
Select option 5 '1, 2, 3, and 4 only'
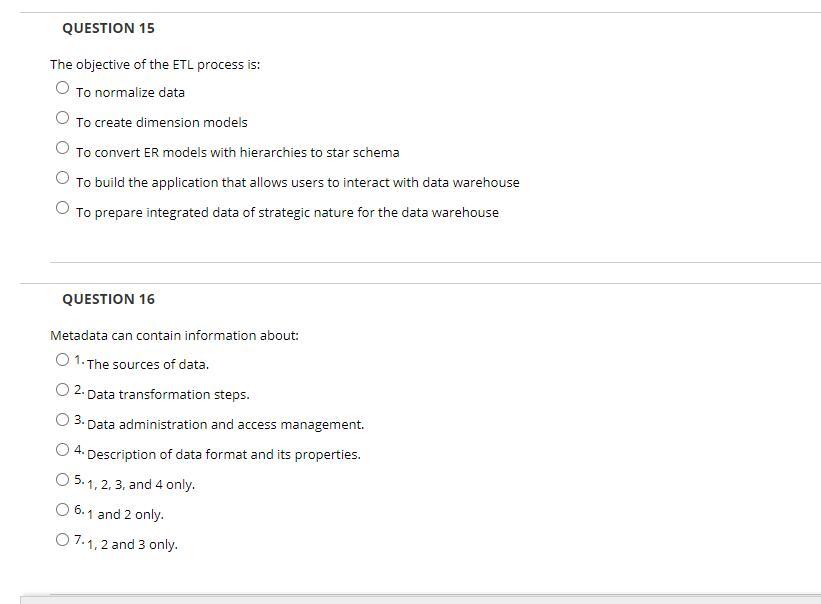click(x=62, y=478)
